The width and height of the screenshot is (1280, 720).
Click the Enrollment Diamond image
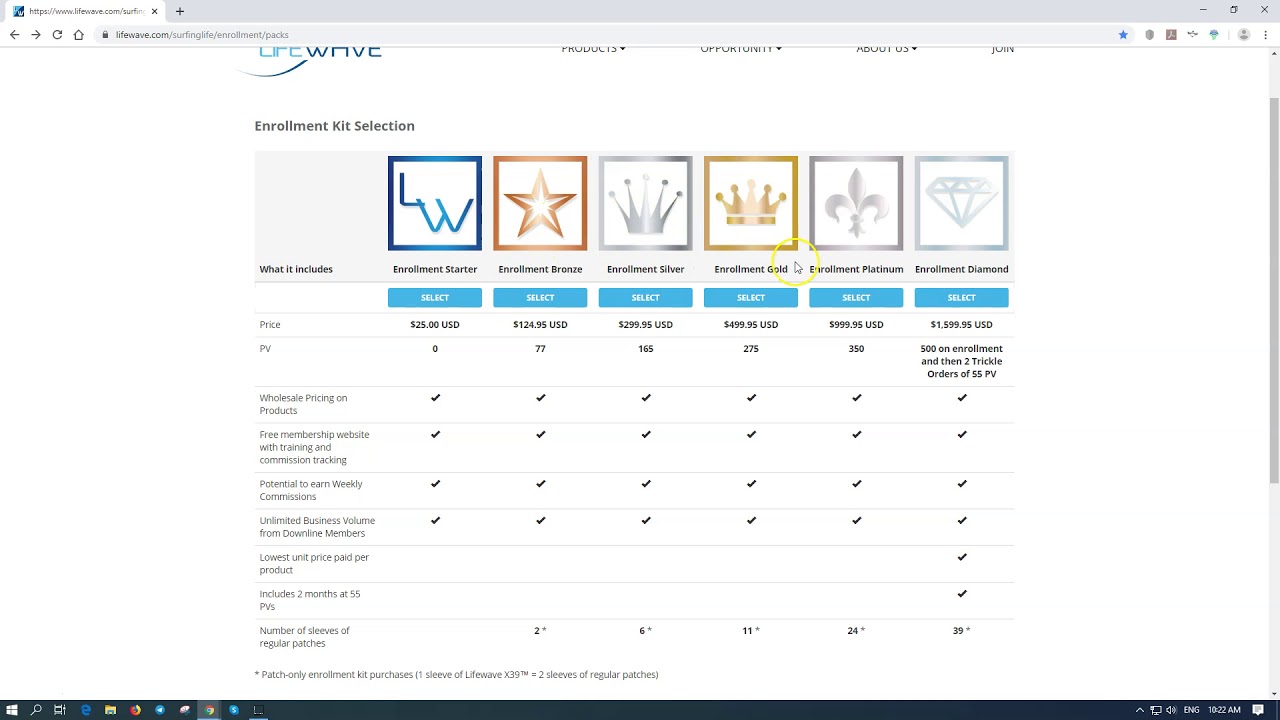click(961, 203)
